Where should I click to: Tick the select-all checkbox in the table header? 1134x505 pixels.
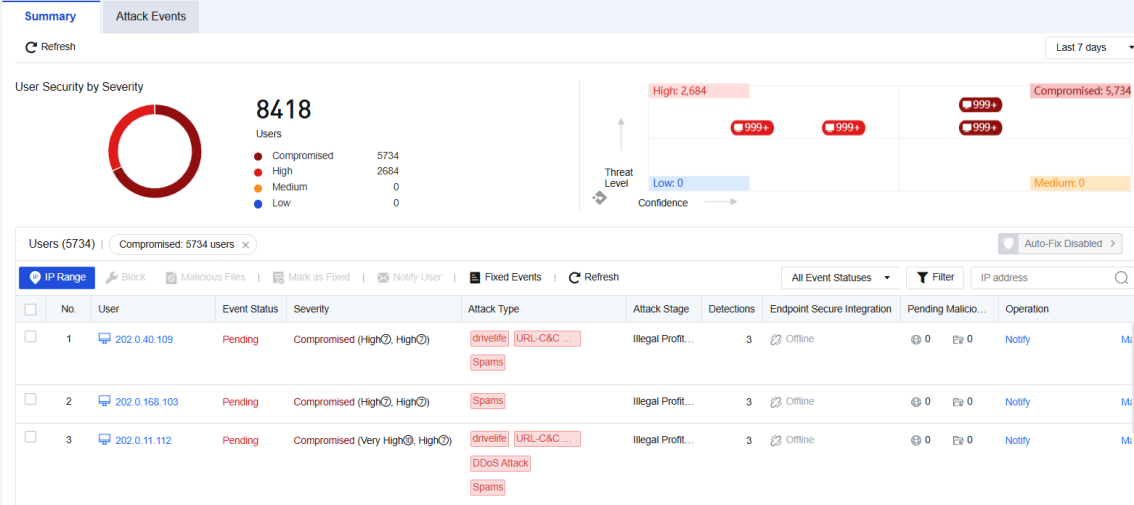click(x=30, y=309)
